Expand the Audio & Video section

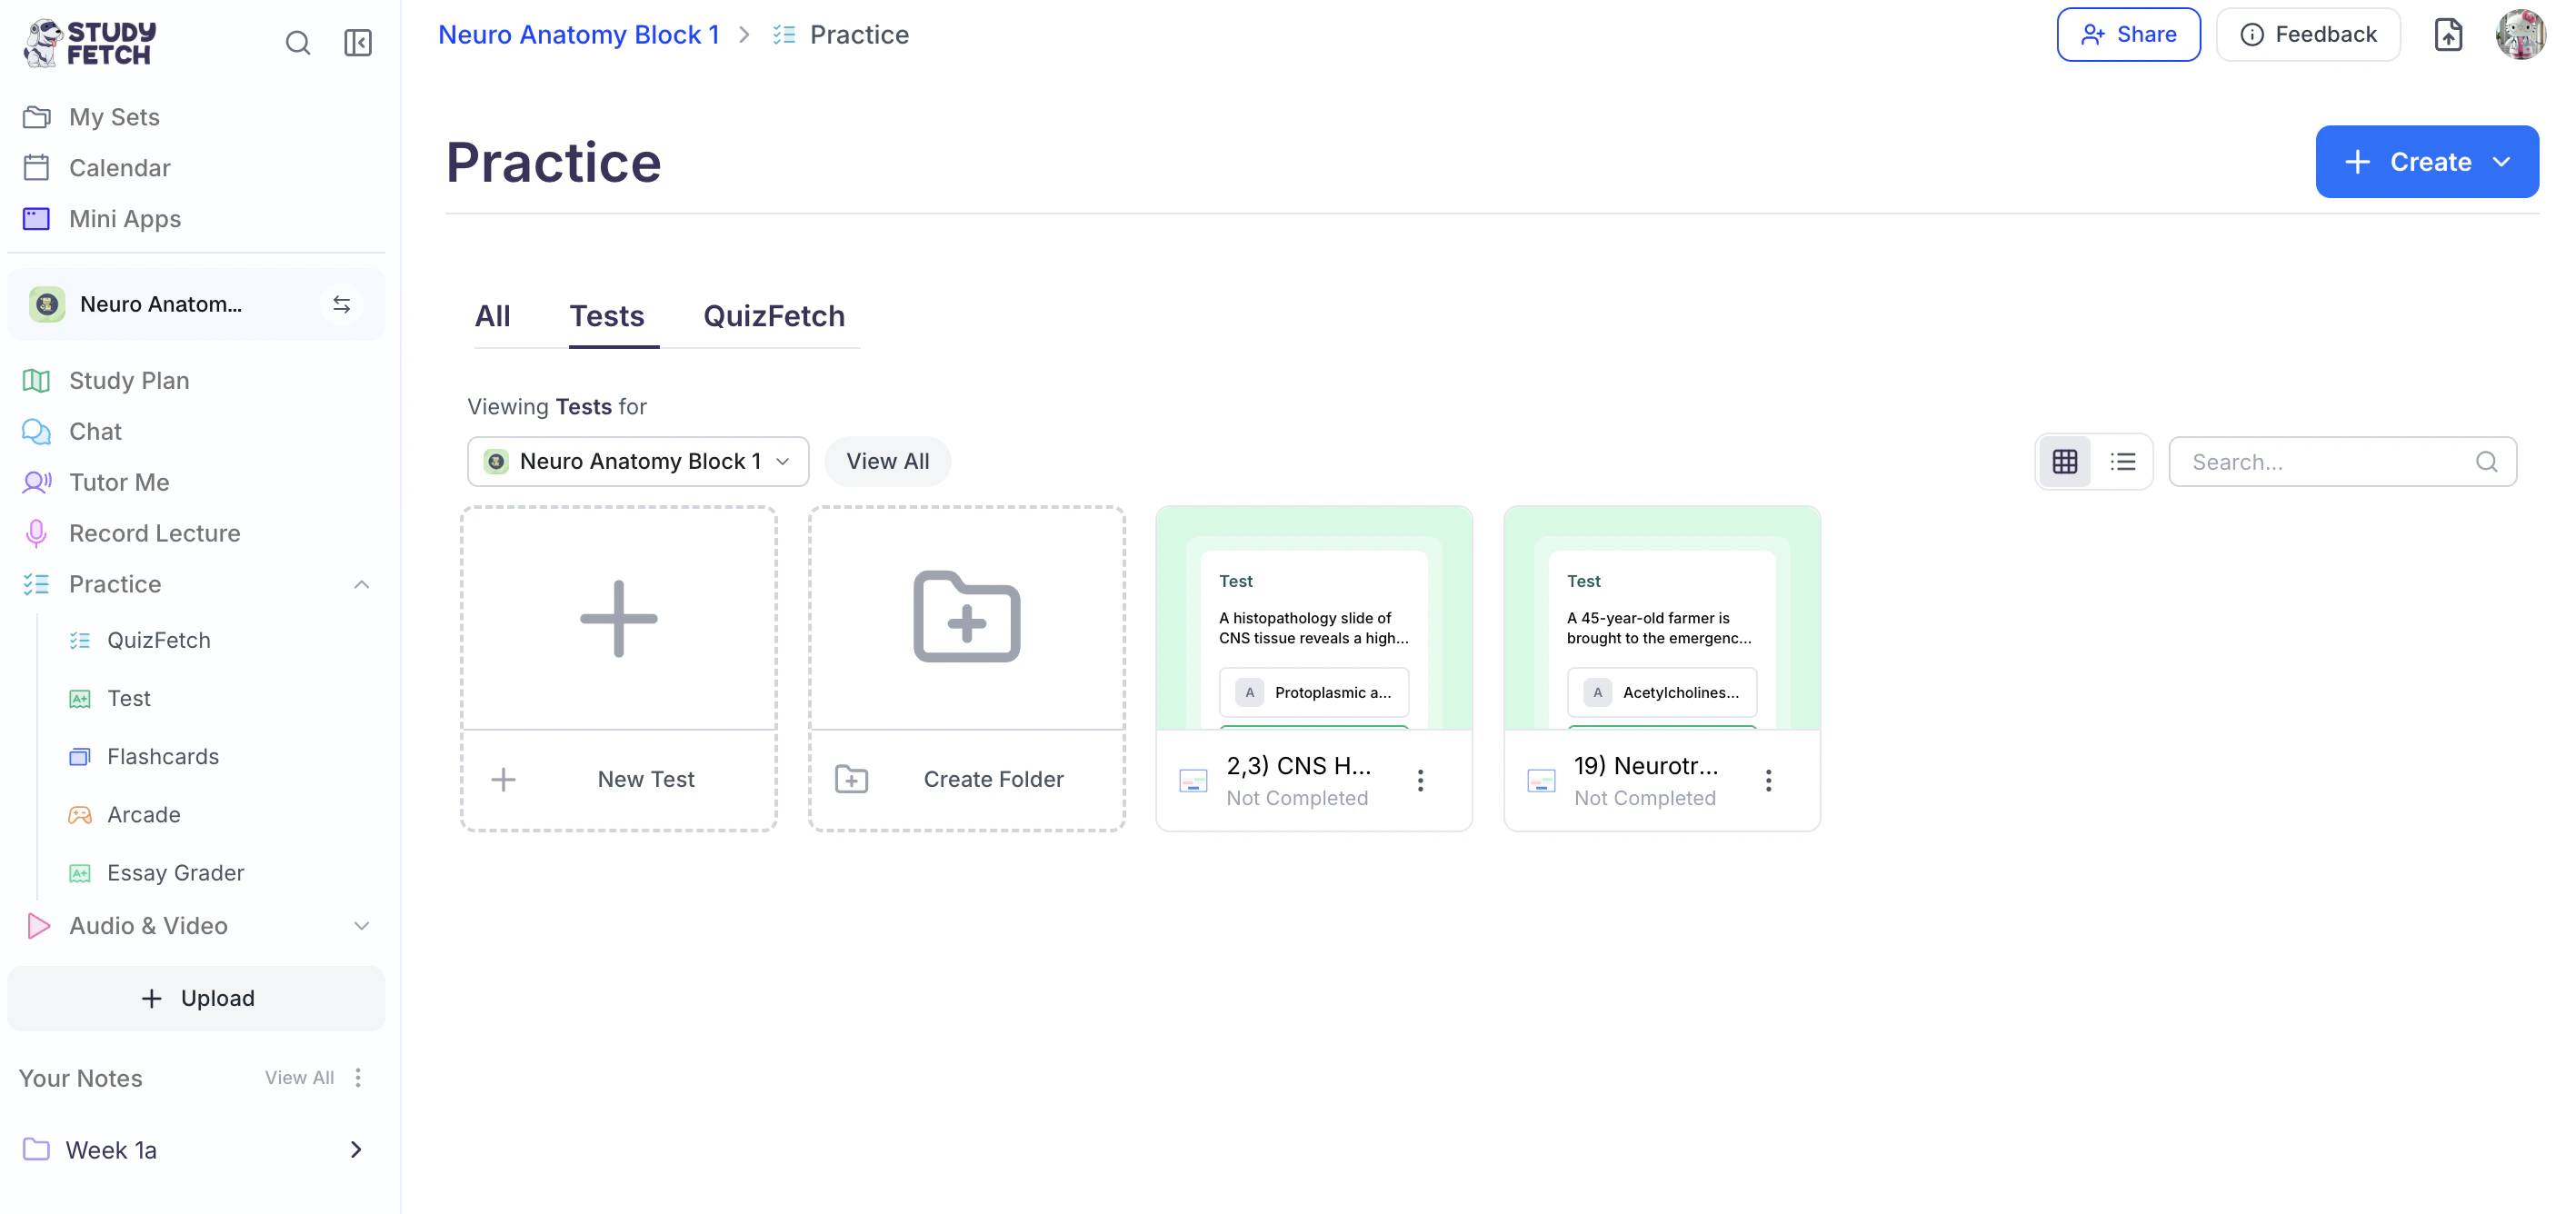(x=362, y=926)
